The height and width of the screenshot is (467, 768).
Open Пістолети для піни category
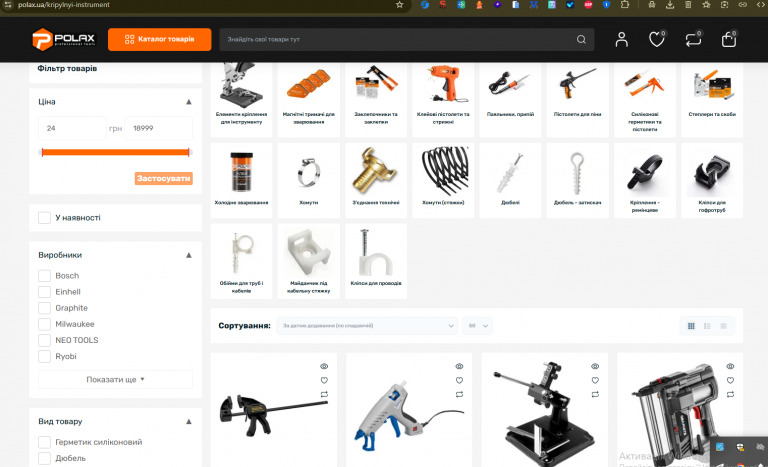coord(577,99)
